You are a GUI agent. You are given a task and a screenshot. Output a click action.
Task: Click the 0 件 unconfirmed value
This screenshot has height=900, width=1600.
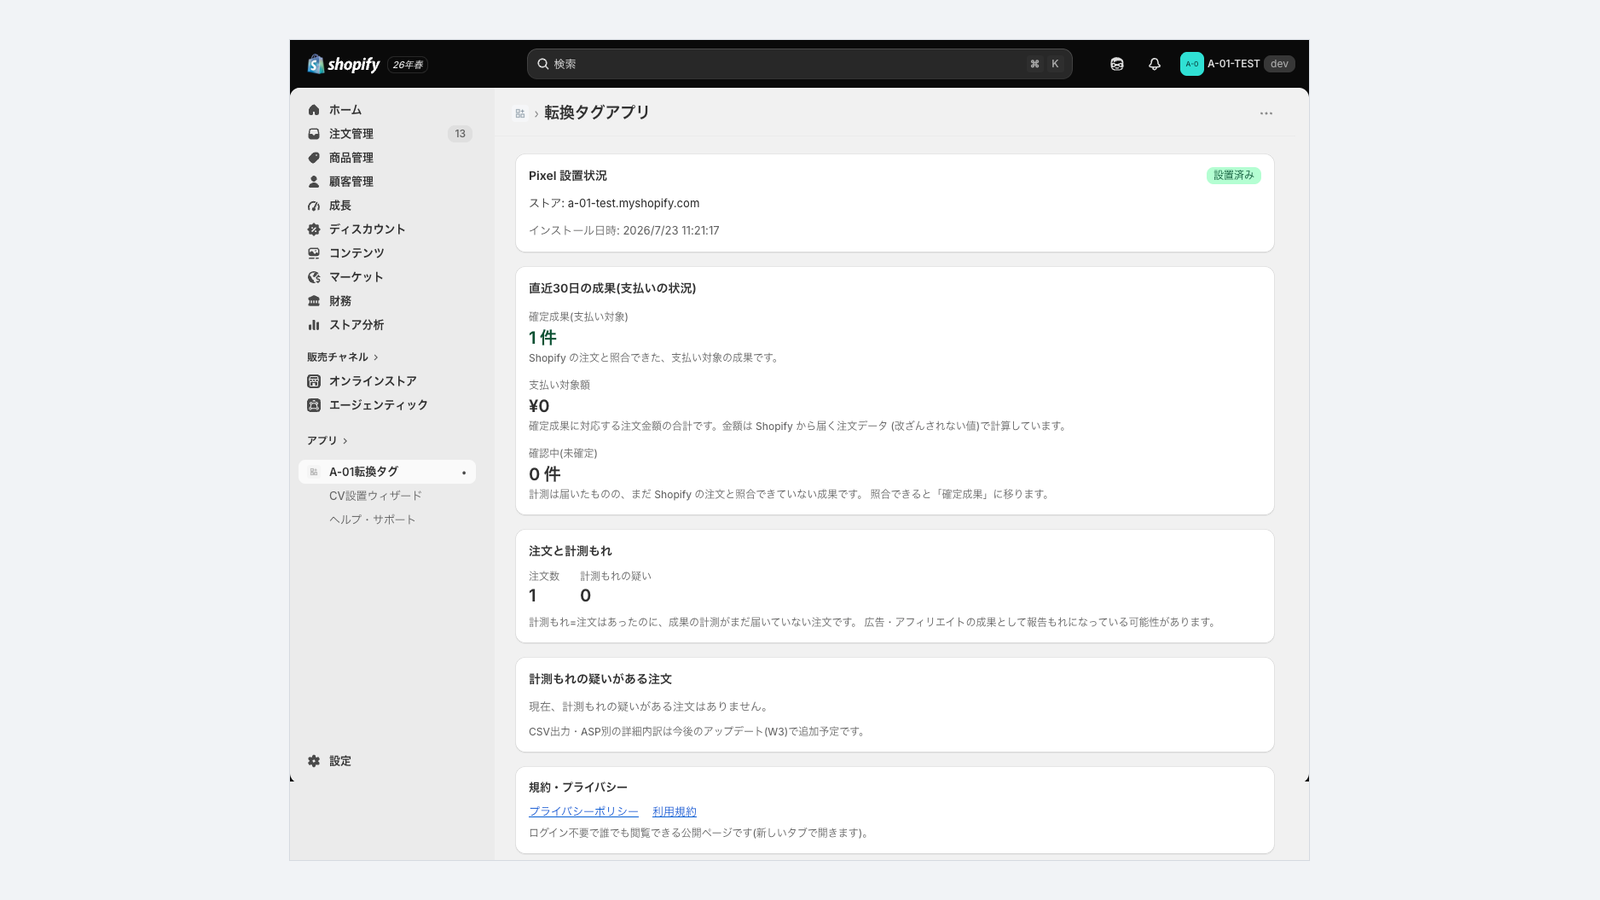(544, 474)
